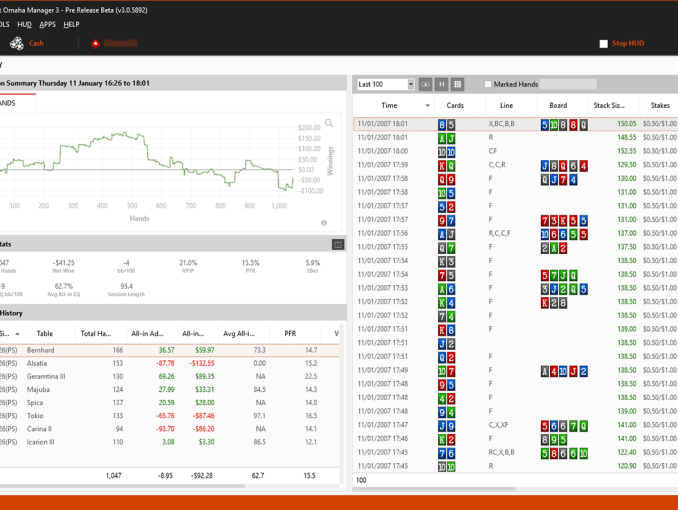Viewport: 678px width, 510px height.
Task: Click the graph info icon
Action: pyautogui.click(x=324, y=223)
